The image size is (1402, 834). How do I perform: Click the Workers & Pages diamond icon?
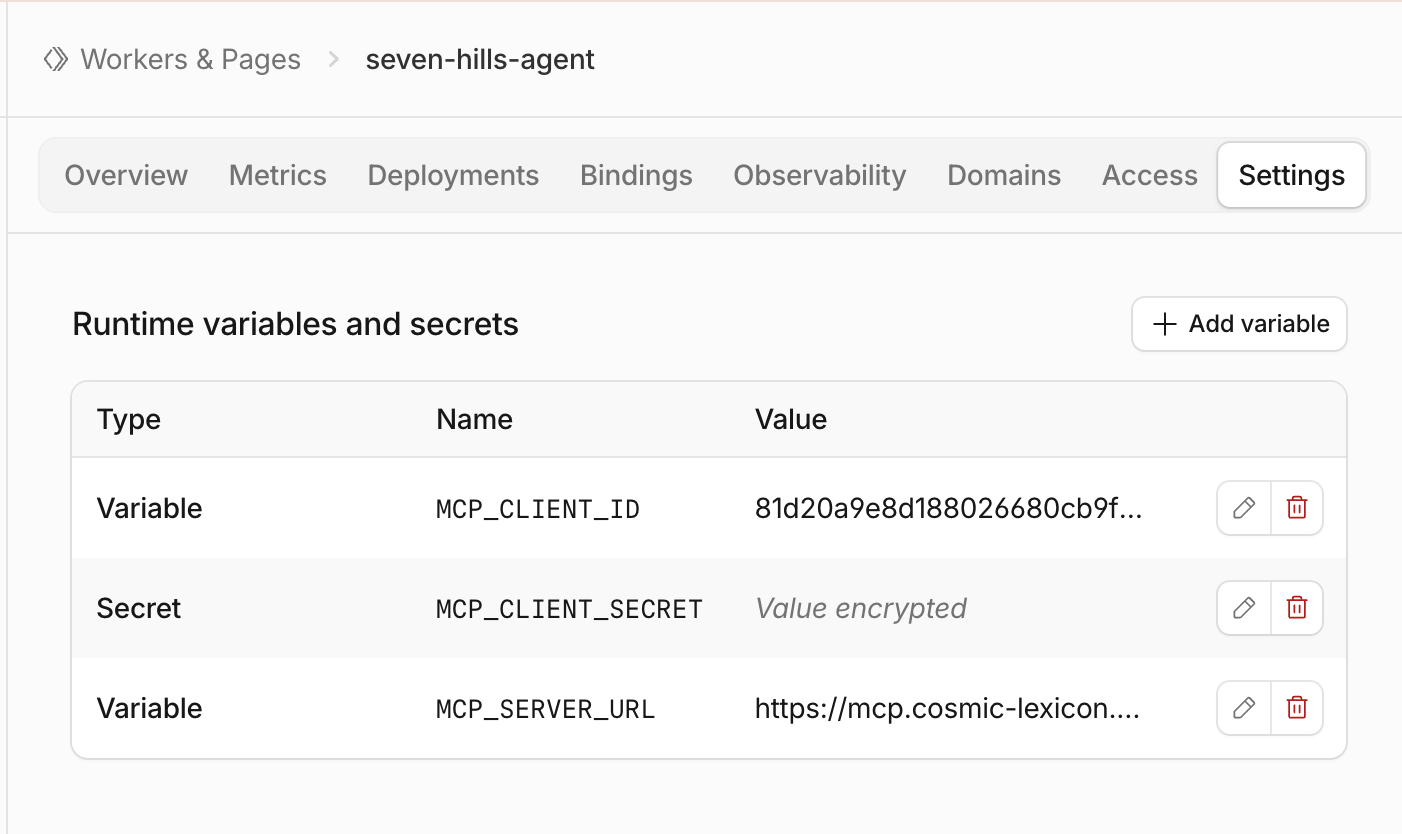[x=55, y=60]
